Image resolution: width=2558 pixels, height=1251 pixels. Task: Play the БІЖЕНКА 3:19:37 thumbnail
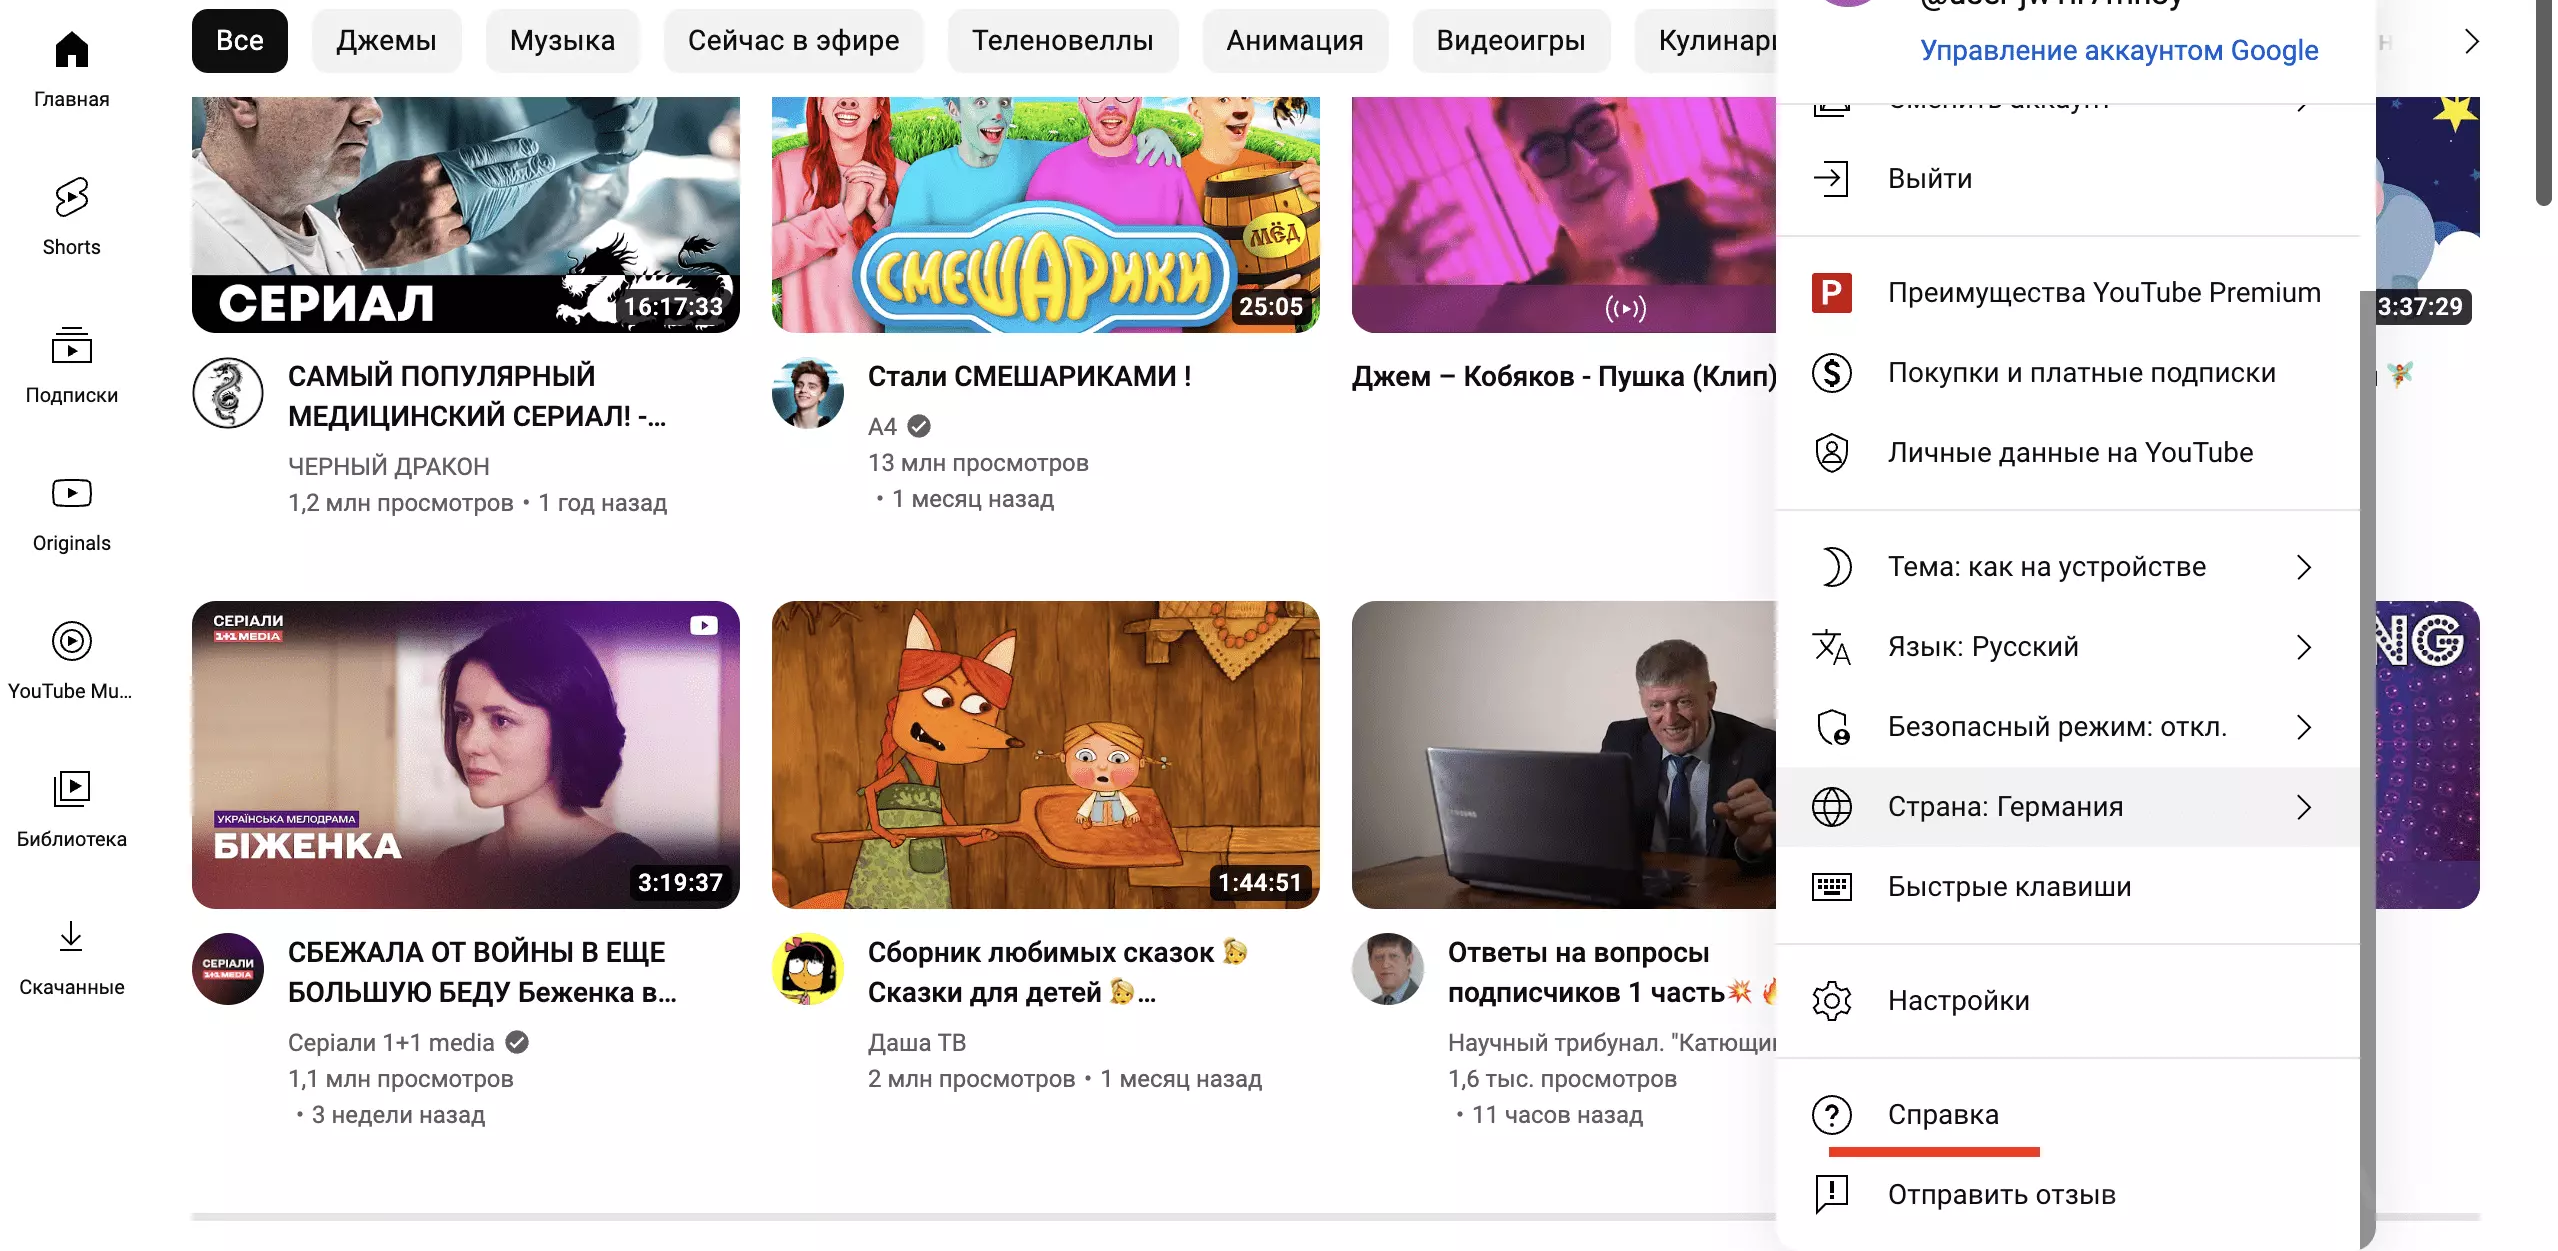(x=466, y=755)
